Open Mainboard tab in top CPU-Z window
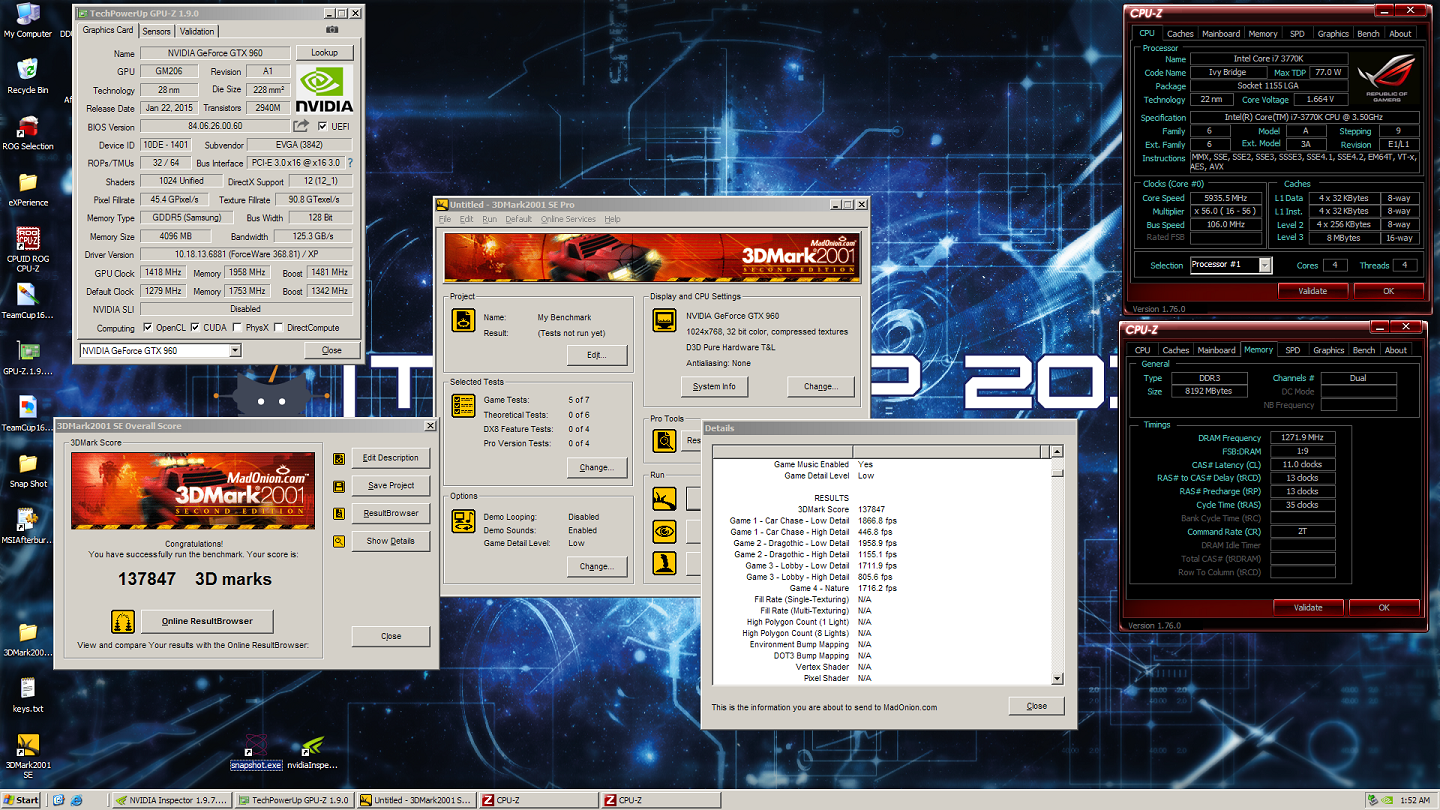Viewport: 1440px width, 810px height. (1221, 34)
